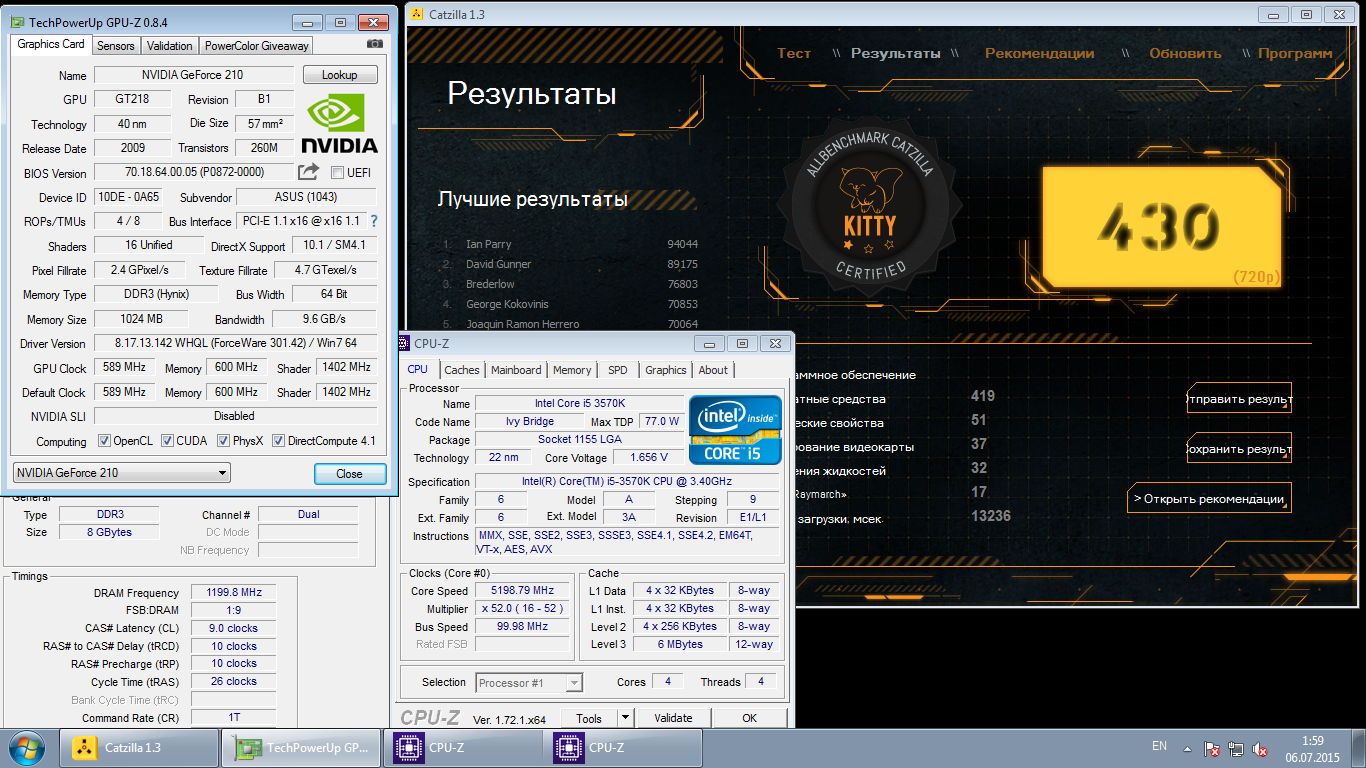Screen dimensions: 1366x768
Task: Click the muted volume tray icon
Action: [1261, 748]
